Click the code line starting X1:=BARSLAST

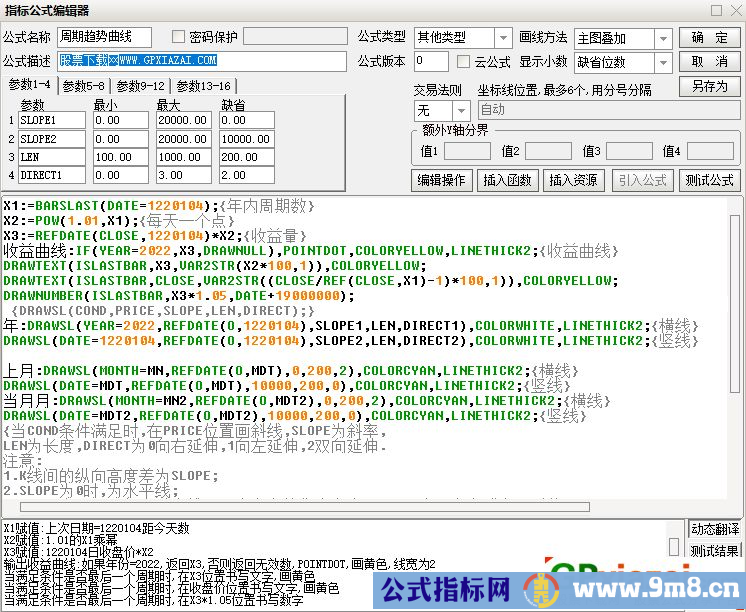(x=159, y=206)
